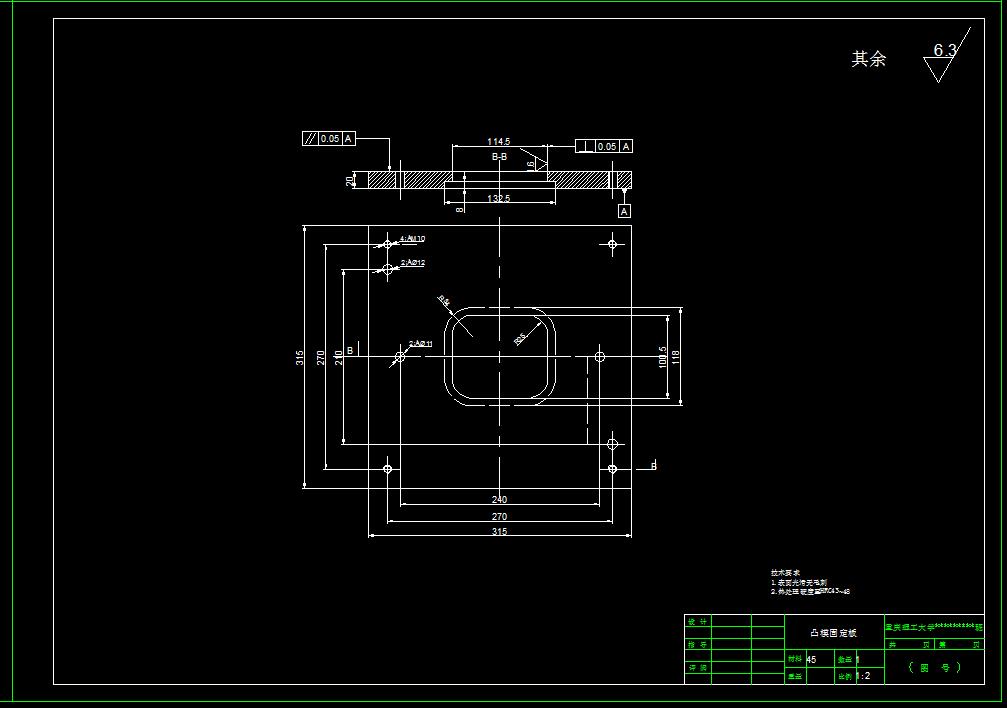1007x708 pixels.
Task: Click the 240 dimension text
Action: [499, 499]
